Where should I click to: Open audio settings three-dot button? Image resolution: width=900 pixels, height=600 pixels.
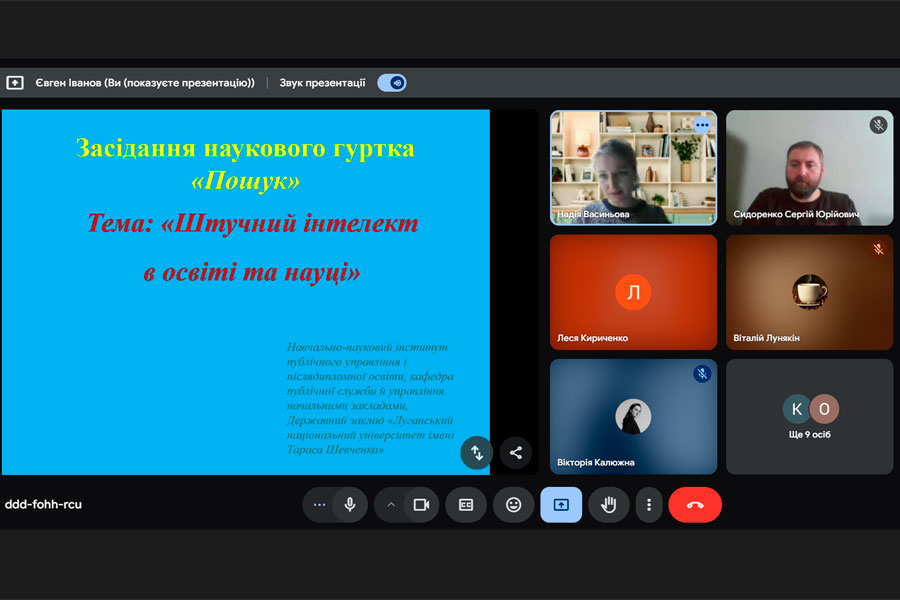(x=320, y=505)
